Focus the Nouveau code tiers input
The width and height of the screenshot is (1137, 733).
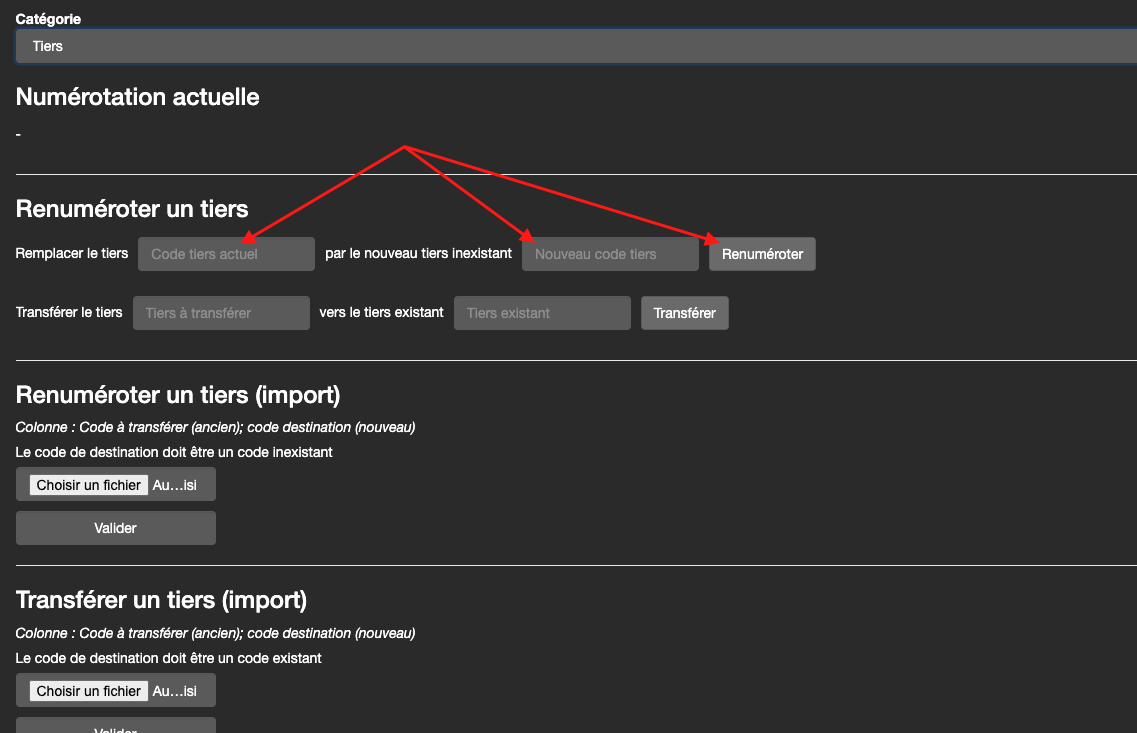click(610, 254)
